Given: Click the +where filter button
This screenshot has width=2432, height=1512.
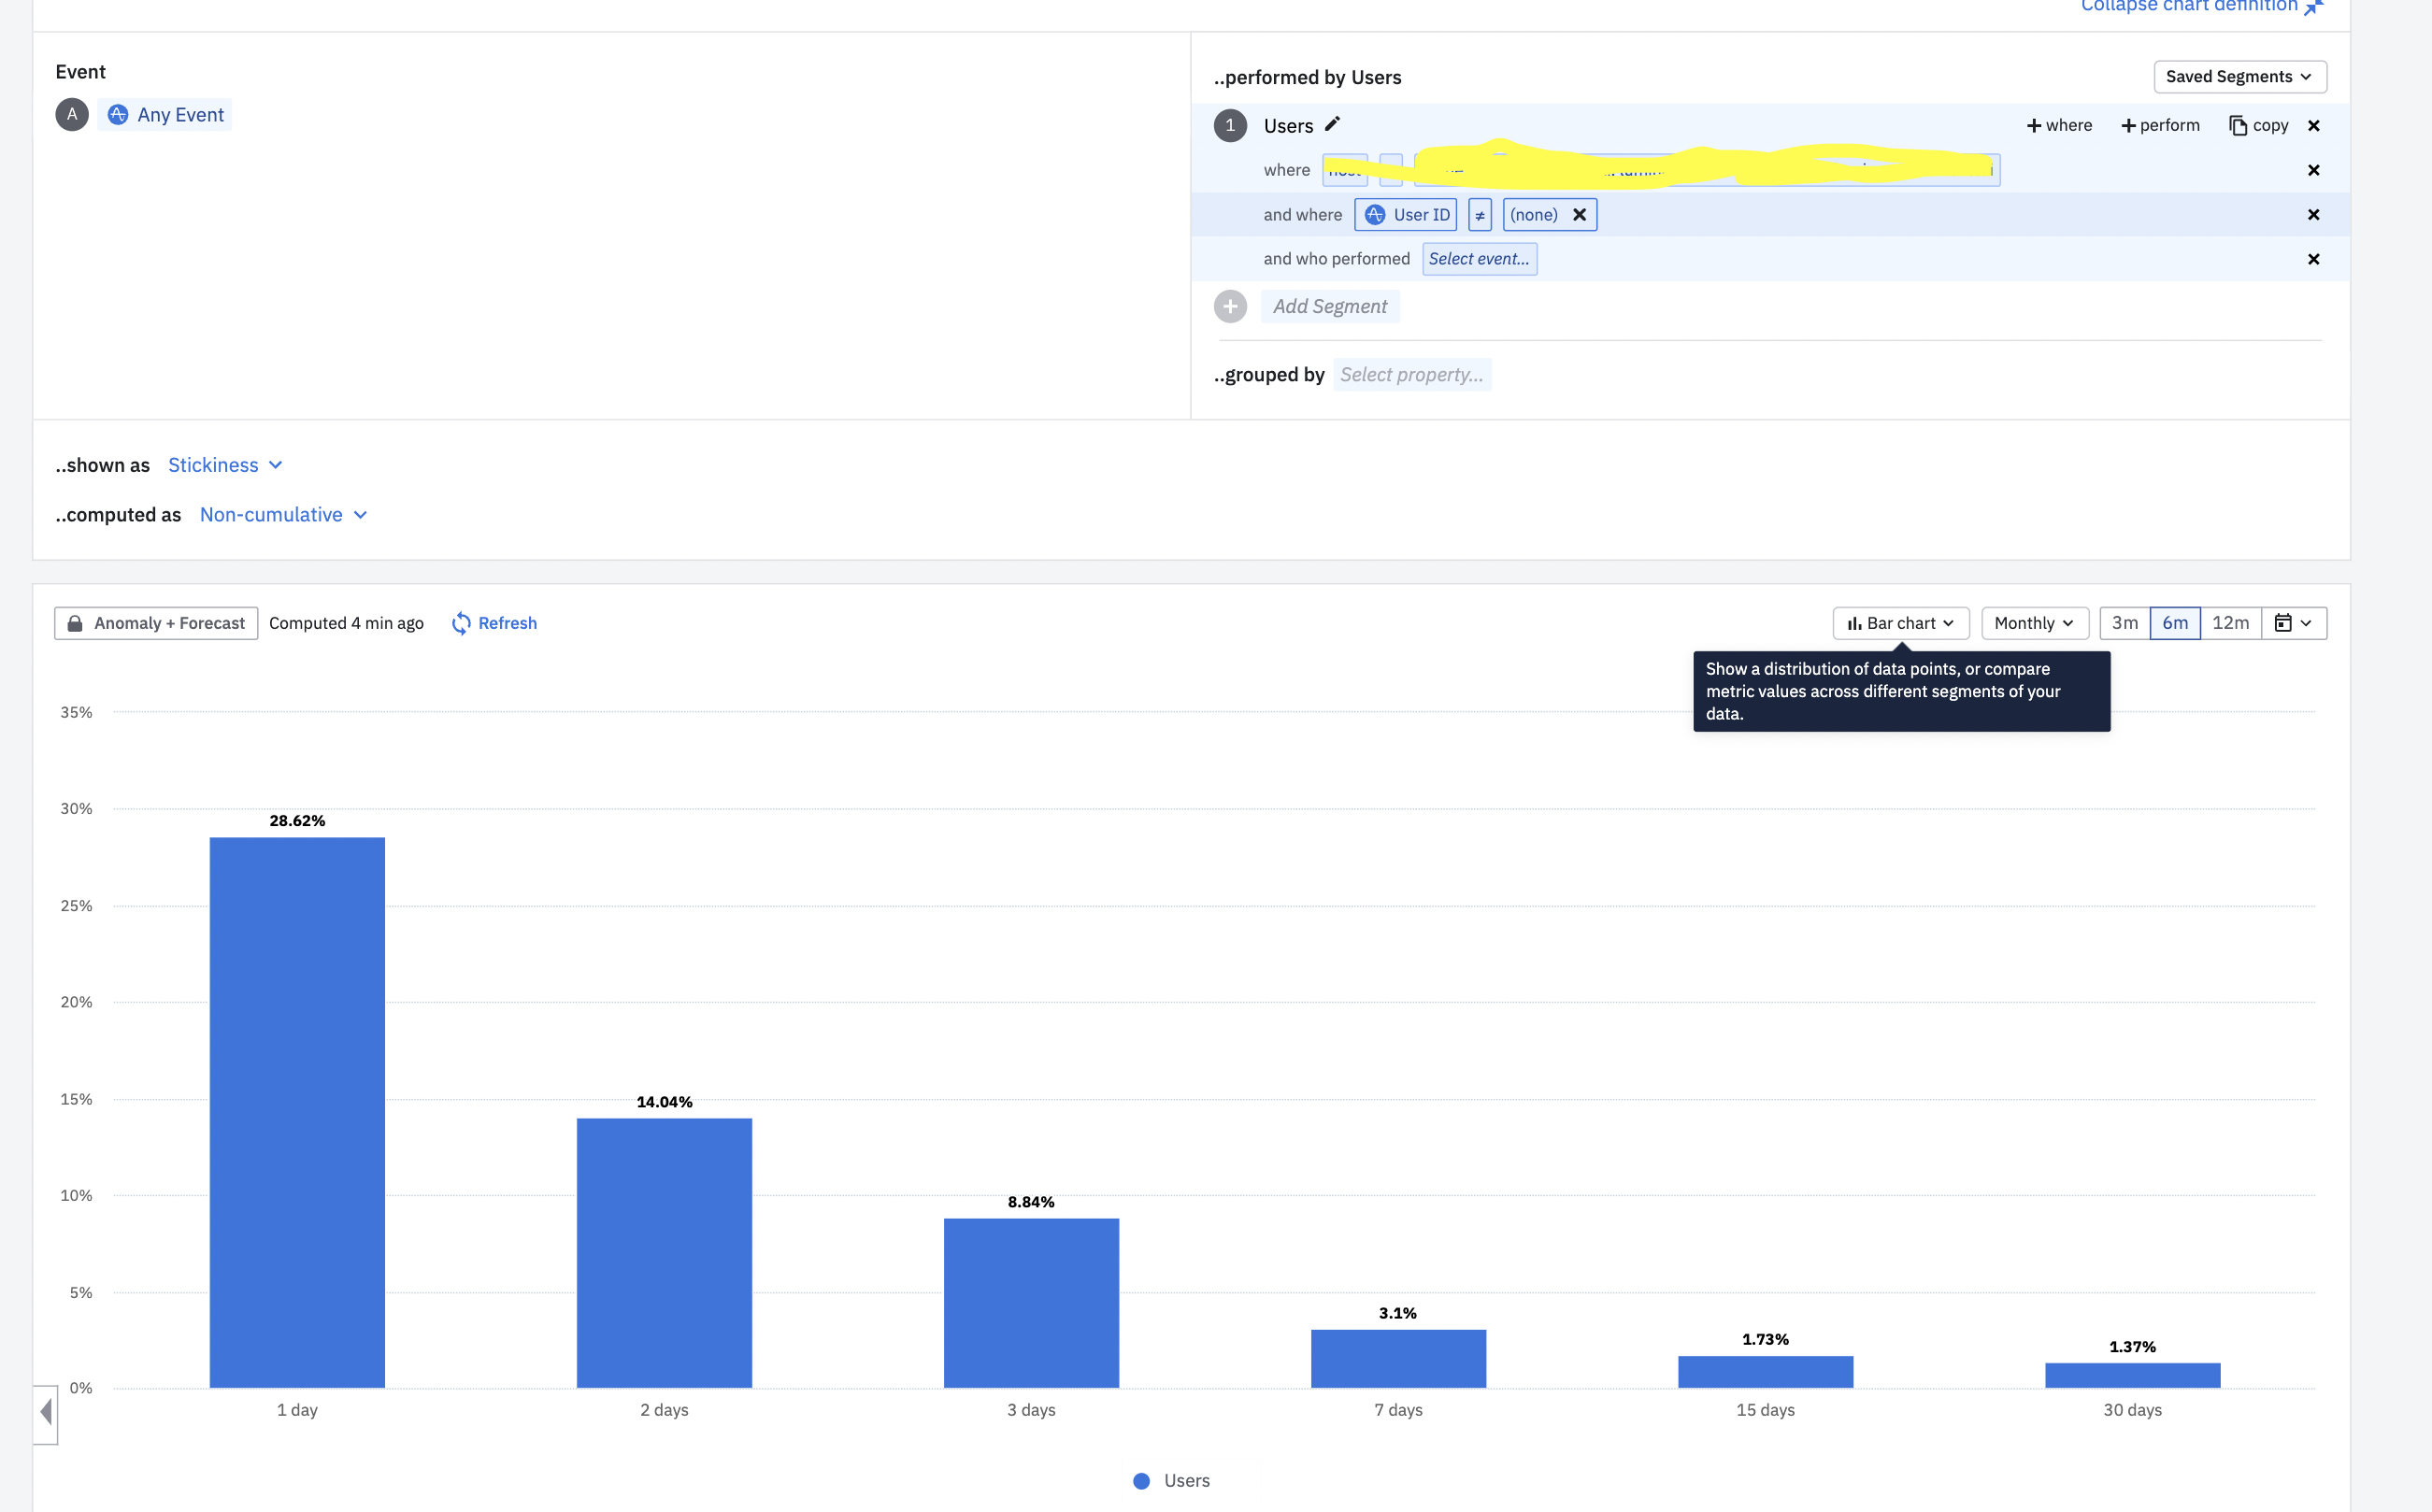Looking at the screenshot, I should [x=2059, y=125].
